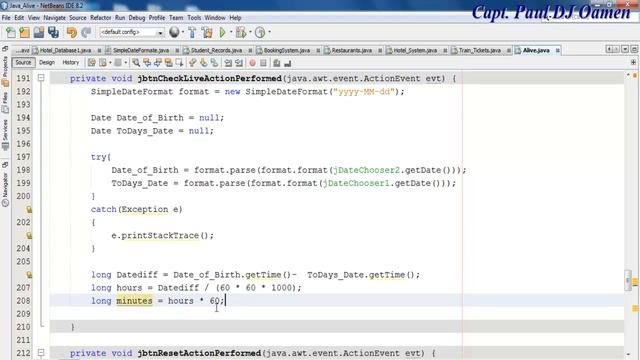Toggle the Design editor view
Screen dimensions: 640x360
coord(47,63)
